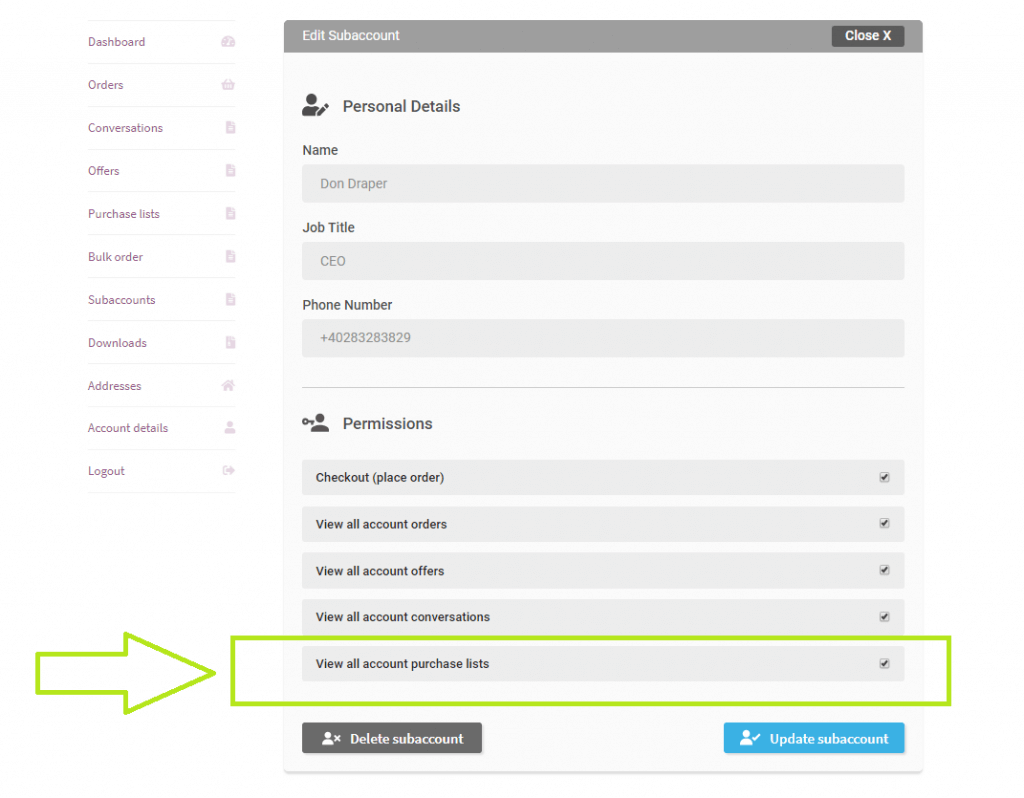Open the Offers sidebar link
Screen dimensions: 1024x798
[104, 170]
